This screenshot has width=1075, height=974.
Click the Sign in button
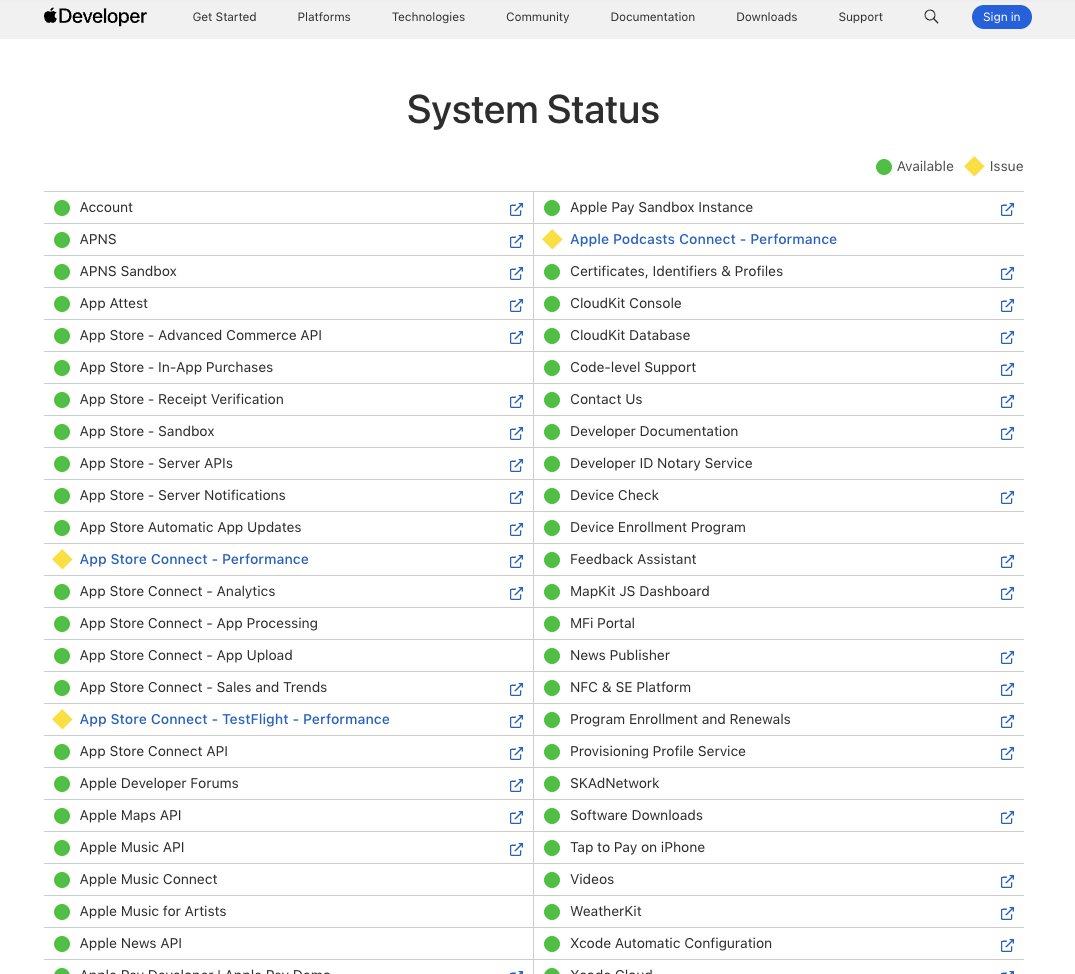tap(1001, 16)
